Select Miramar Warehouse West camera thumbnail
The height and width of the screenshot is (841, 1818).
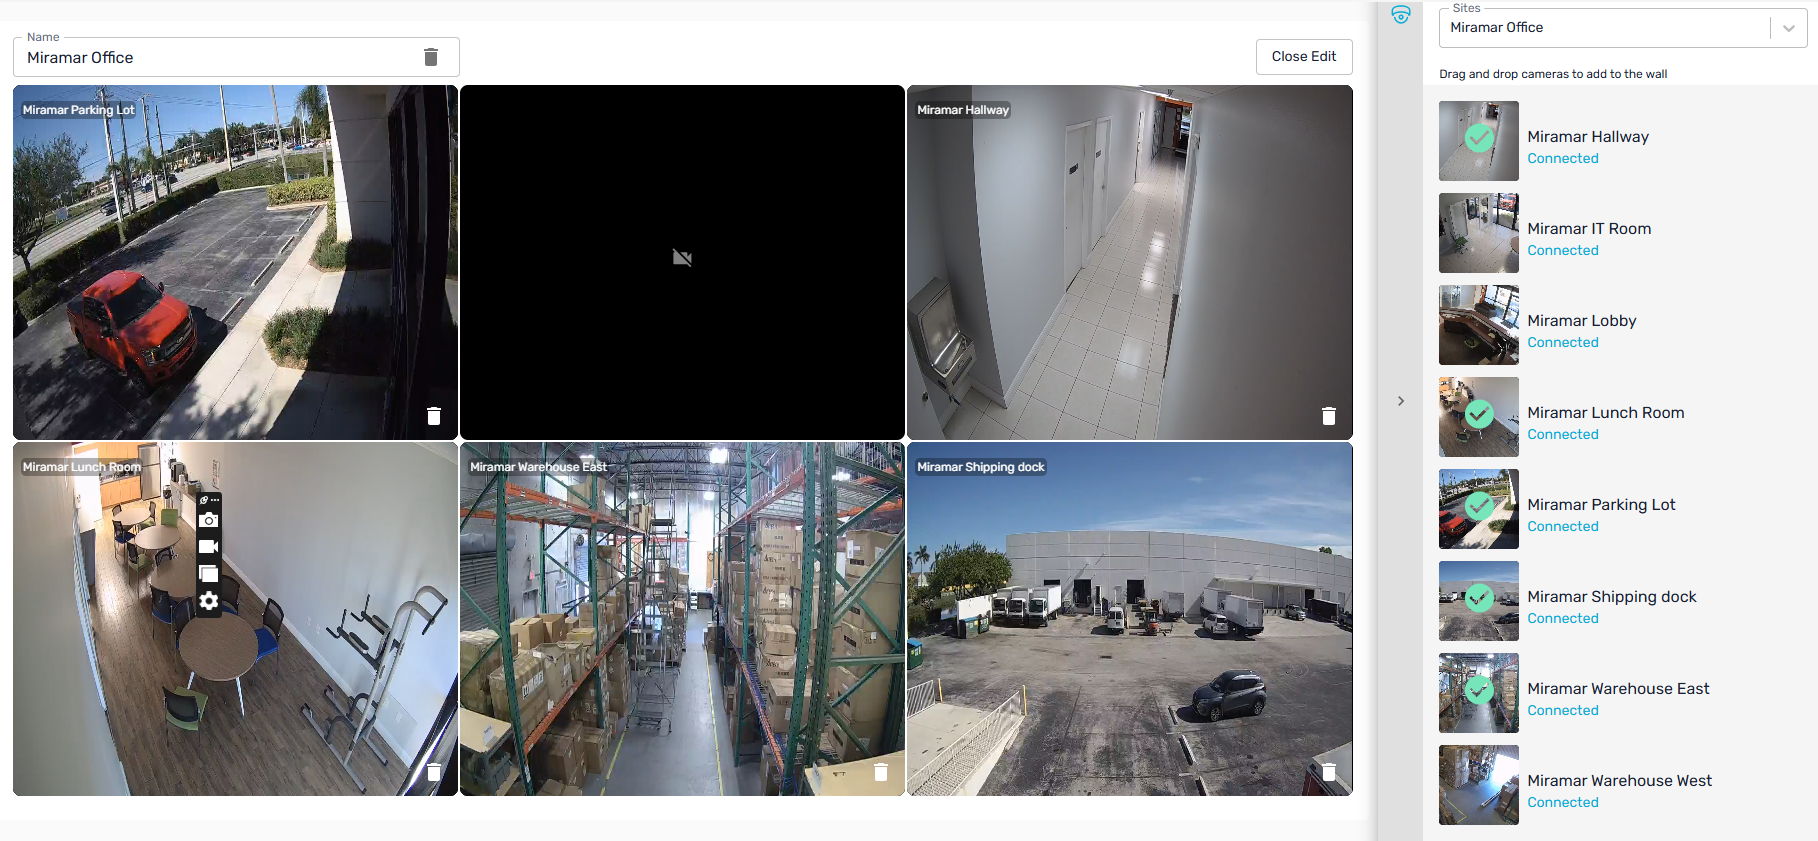(1479, 785)
